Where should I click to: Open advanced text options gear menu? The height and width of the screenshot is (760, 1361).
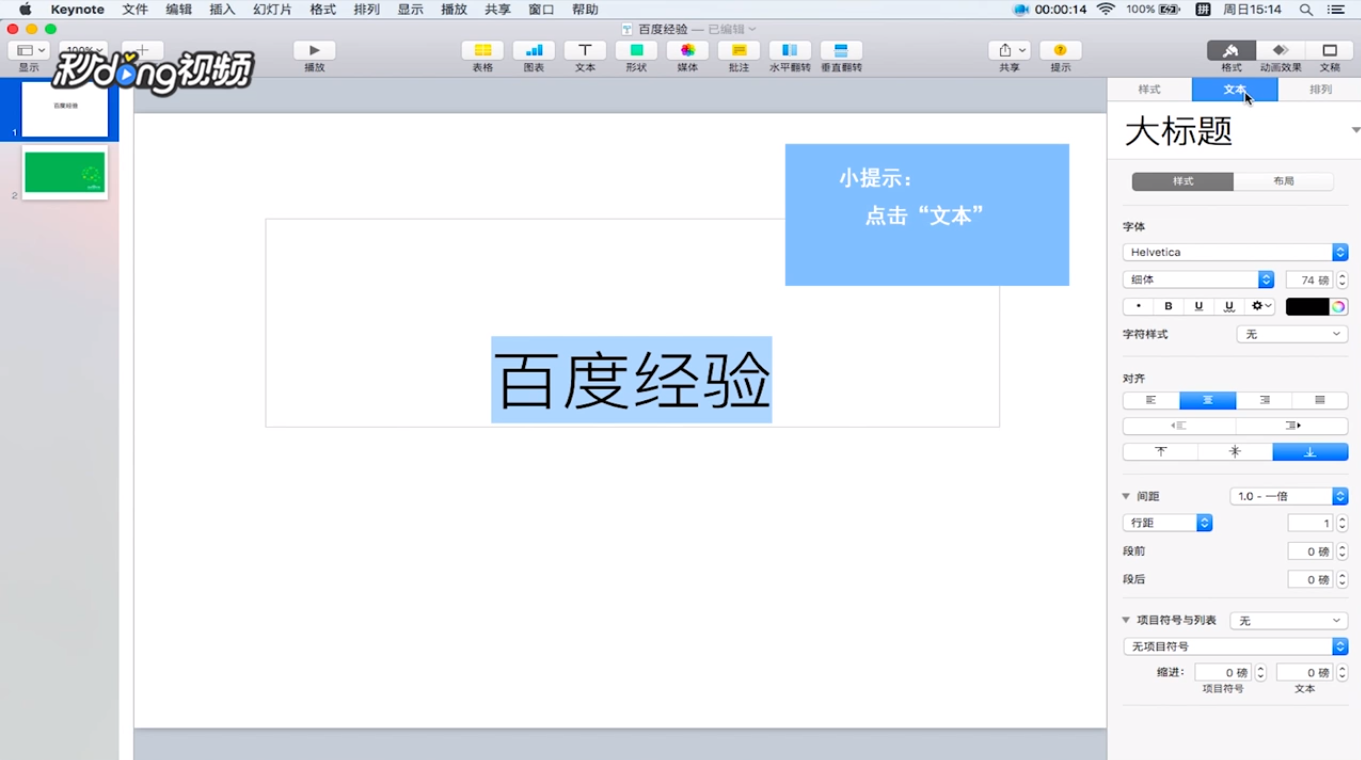(x=1262, y=306)
